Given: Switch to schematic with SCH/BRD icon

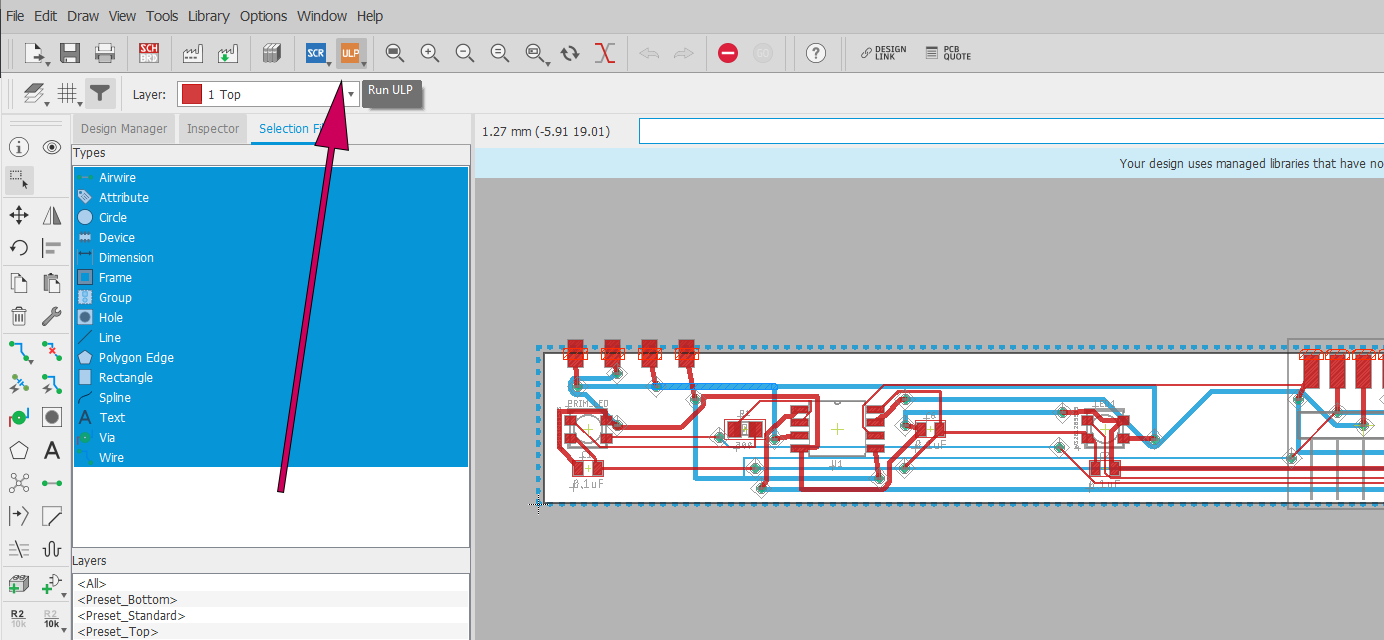Looking at the screenshot, I should click(148, 53).
